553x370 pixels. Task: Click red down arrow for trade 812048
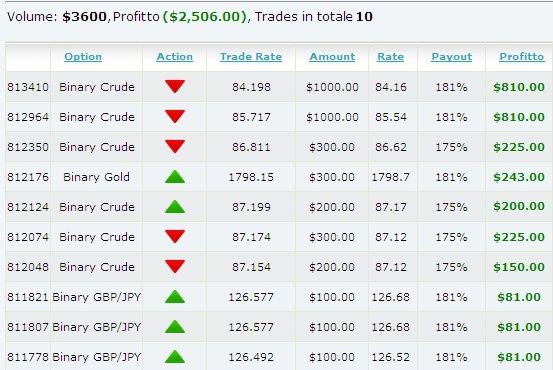[x=175, y=266]
